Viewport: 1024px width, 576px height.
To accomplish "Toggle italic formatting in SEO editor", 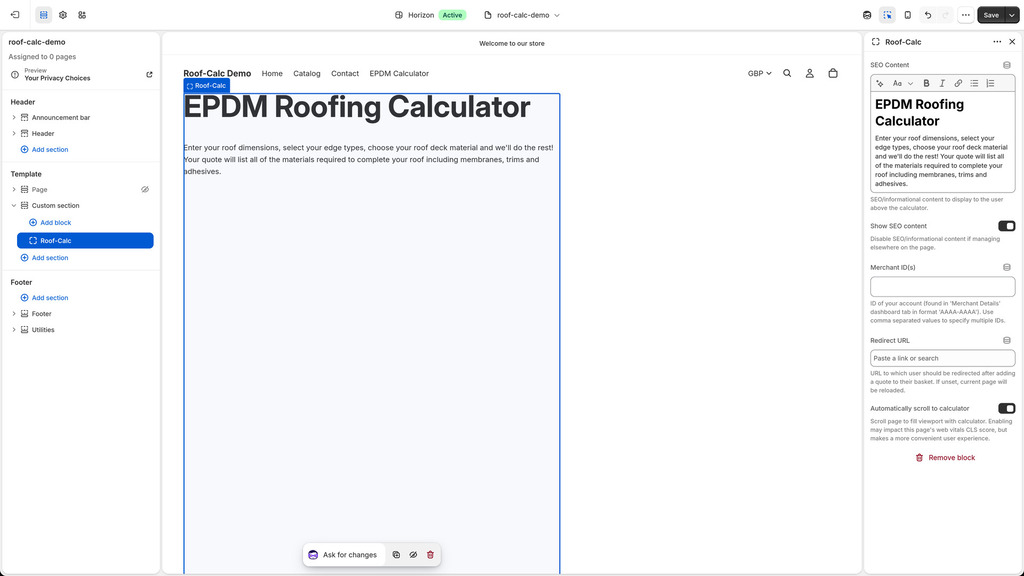I will (x=942, y=84).
